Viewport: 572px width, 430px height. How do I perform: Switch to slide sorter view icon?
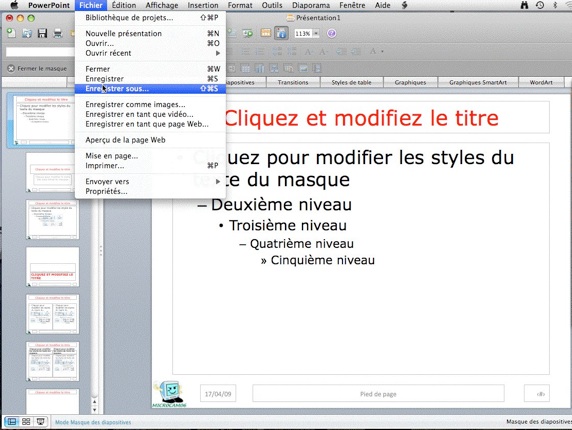(26, 422)
